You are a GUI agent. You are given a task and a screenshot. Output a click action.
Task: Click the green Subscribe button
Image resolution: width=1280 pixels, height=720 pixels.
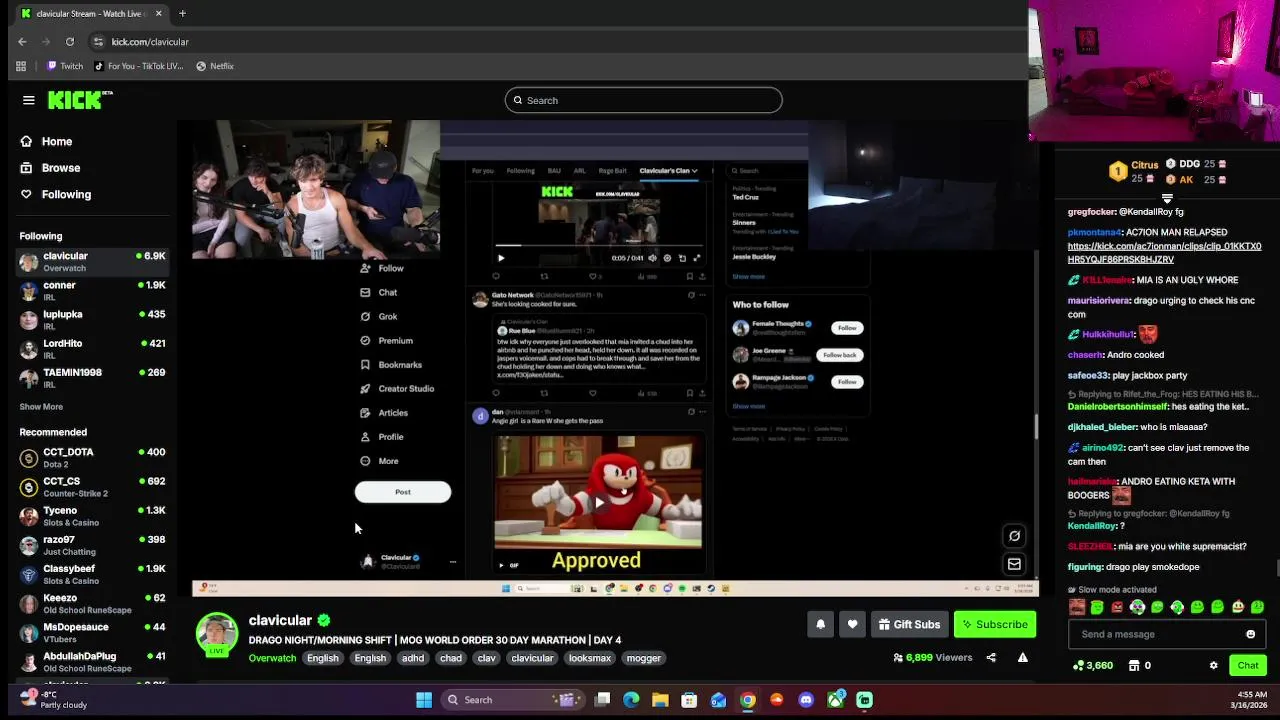[x=995, y=624]
